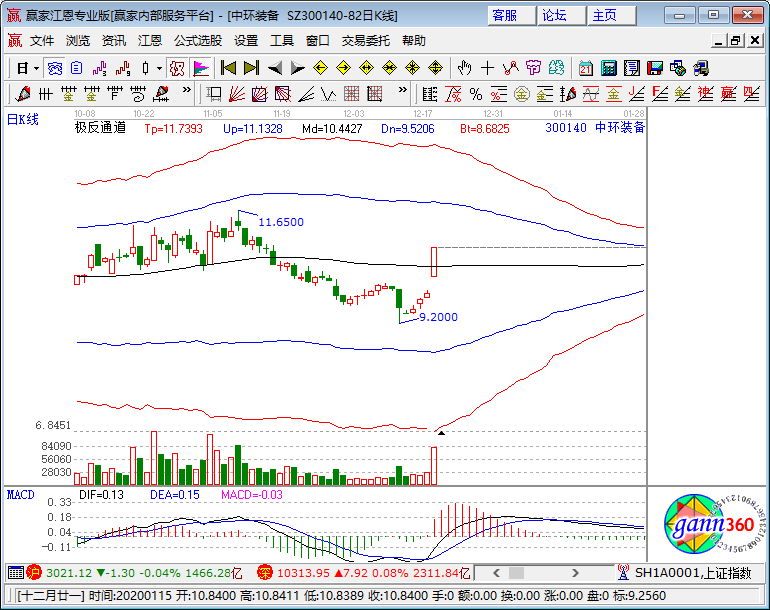Viewport: 770px width, 610px height.
Task: Open the 浏览 menu
Action: (x=78, y=41)
